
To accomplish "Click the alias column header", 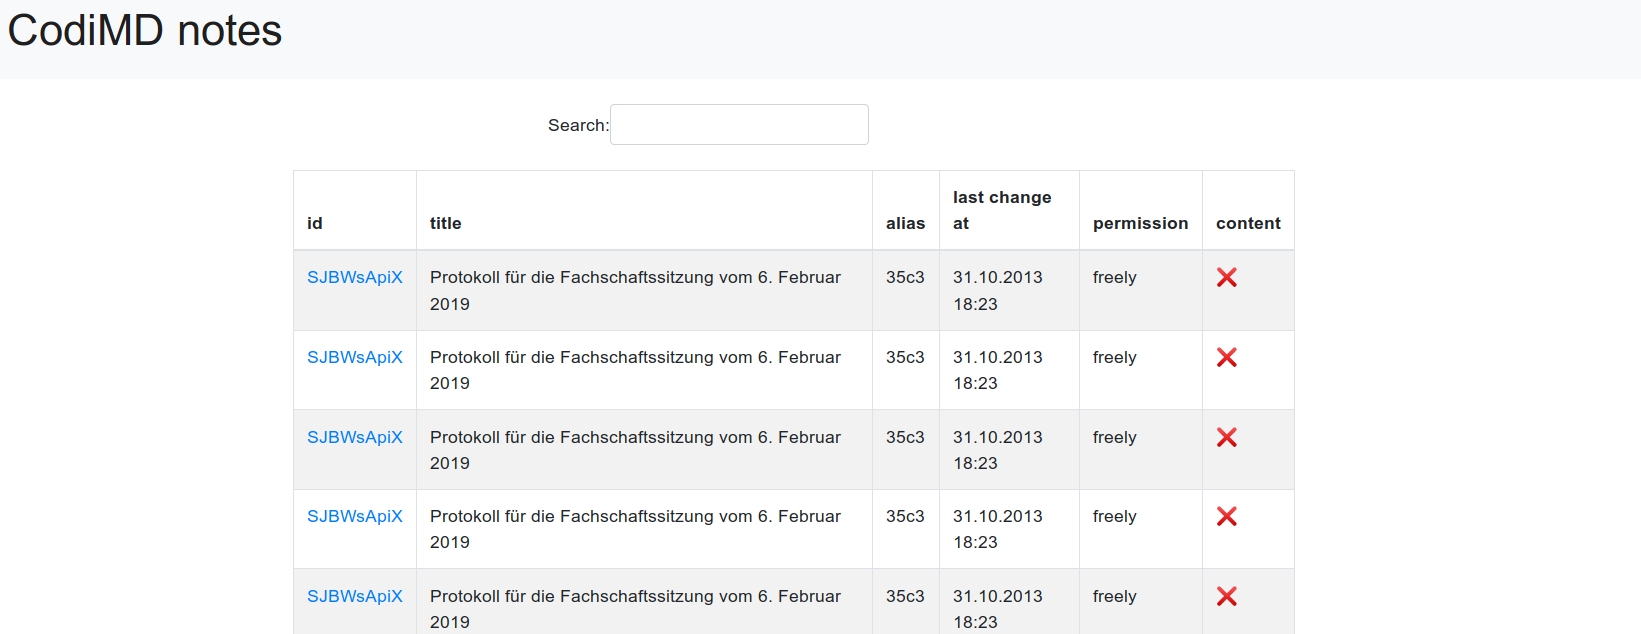I will point(905,223).
